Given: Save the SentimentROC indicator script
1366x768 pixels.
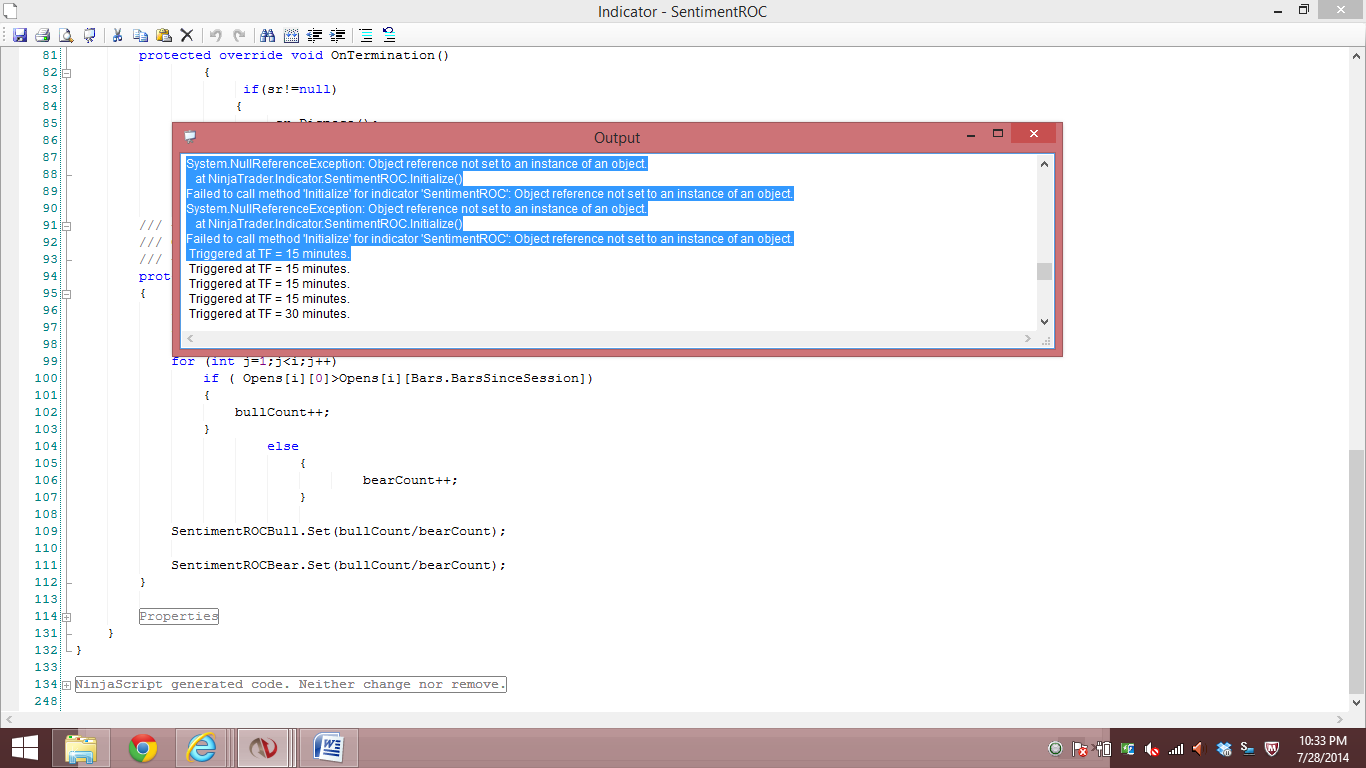Looking at the screenshot, I should tap(20, 35).
